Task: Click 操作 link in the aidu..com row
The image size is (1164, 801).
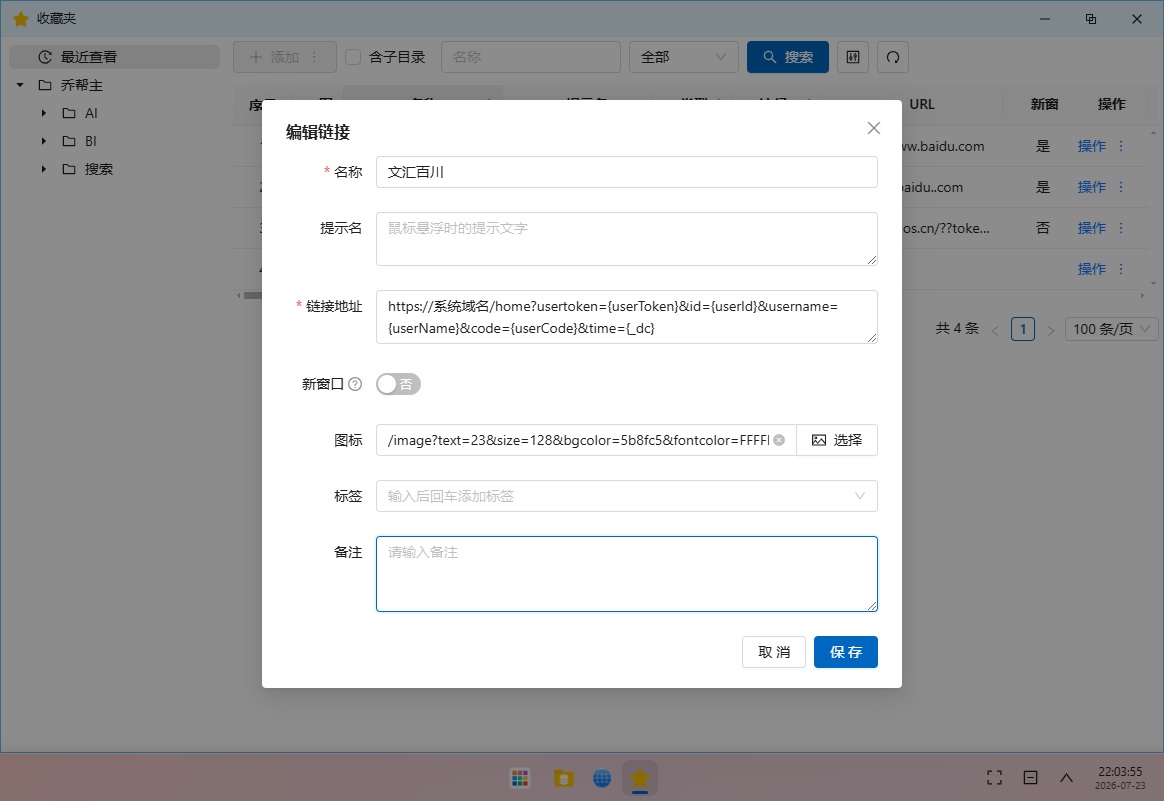Action: coord(1091,187)
